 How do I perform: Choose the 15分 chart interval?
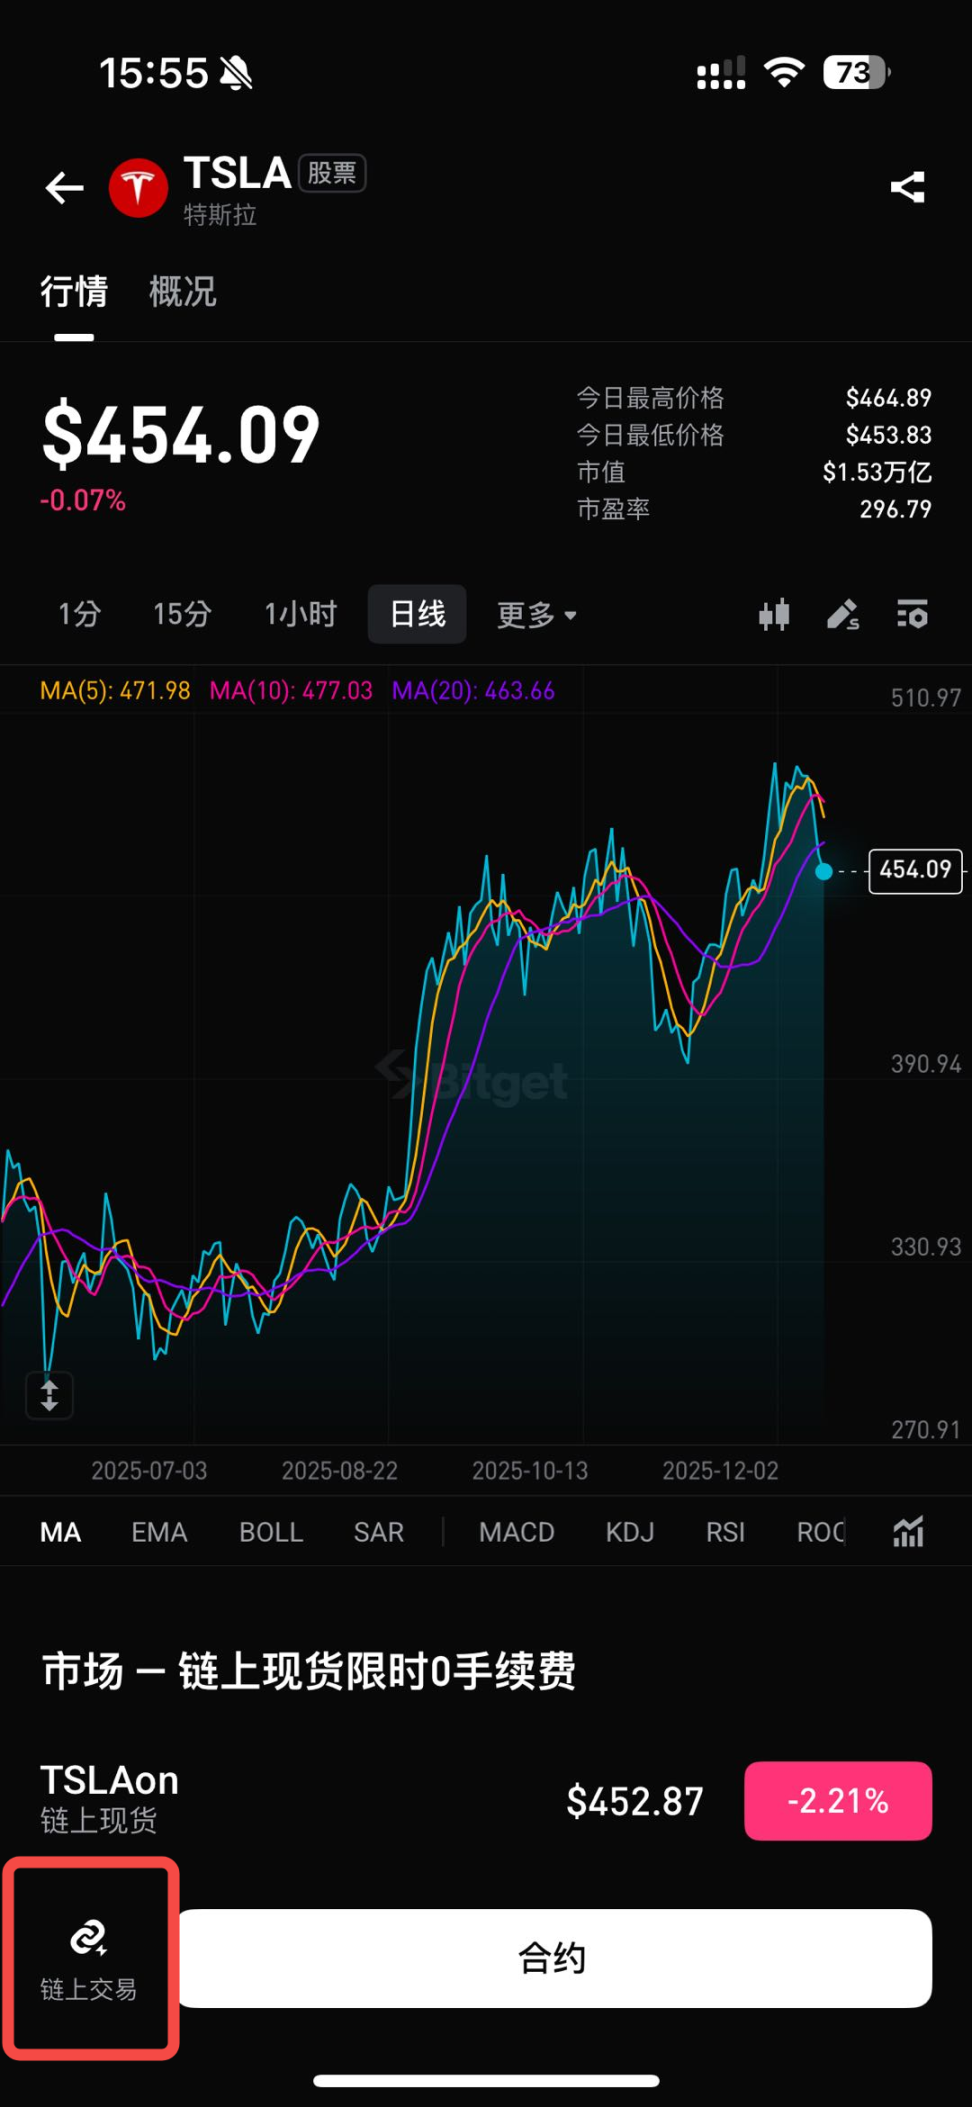pyautogui.click(x=182, y=614)
